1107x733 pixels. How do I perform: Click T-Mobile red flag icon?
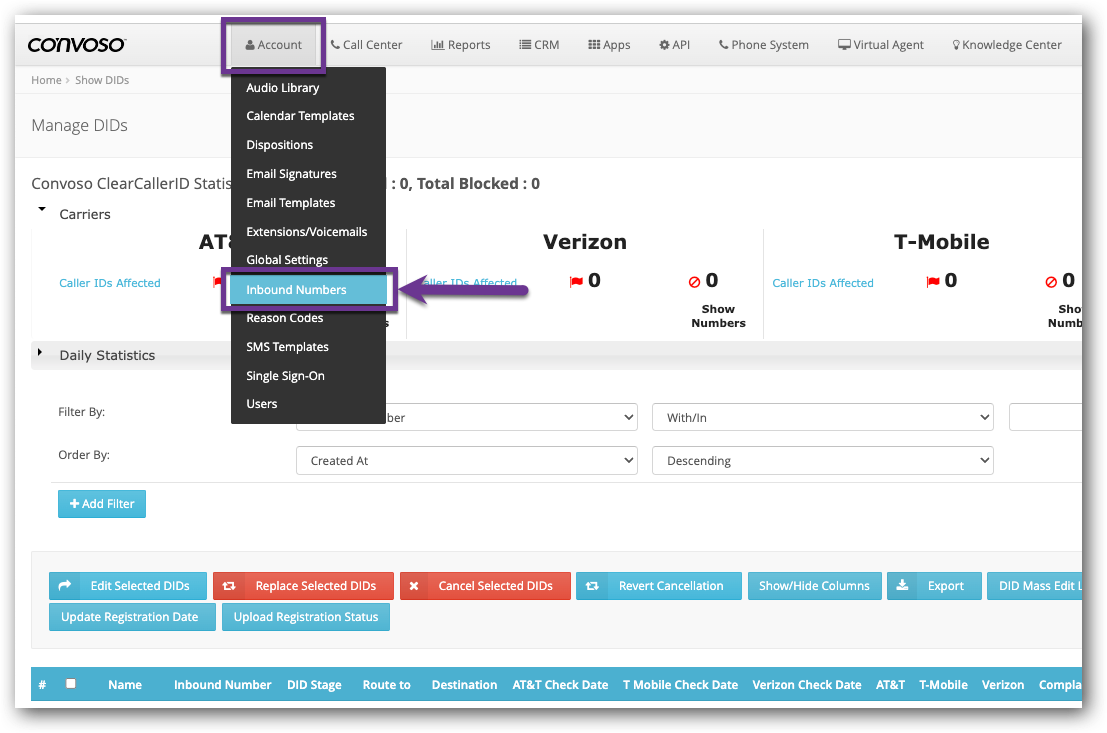click(933, 282)
